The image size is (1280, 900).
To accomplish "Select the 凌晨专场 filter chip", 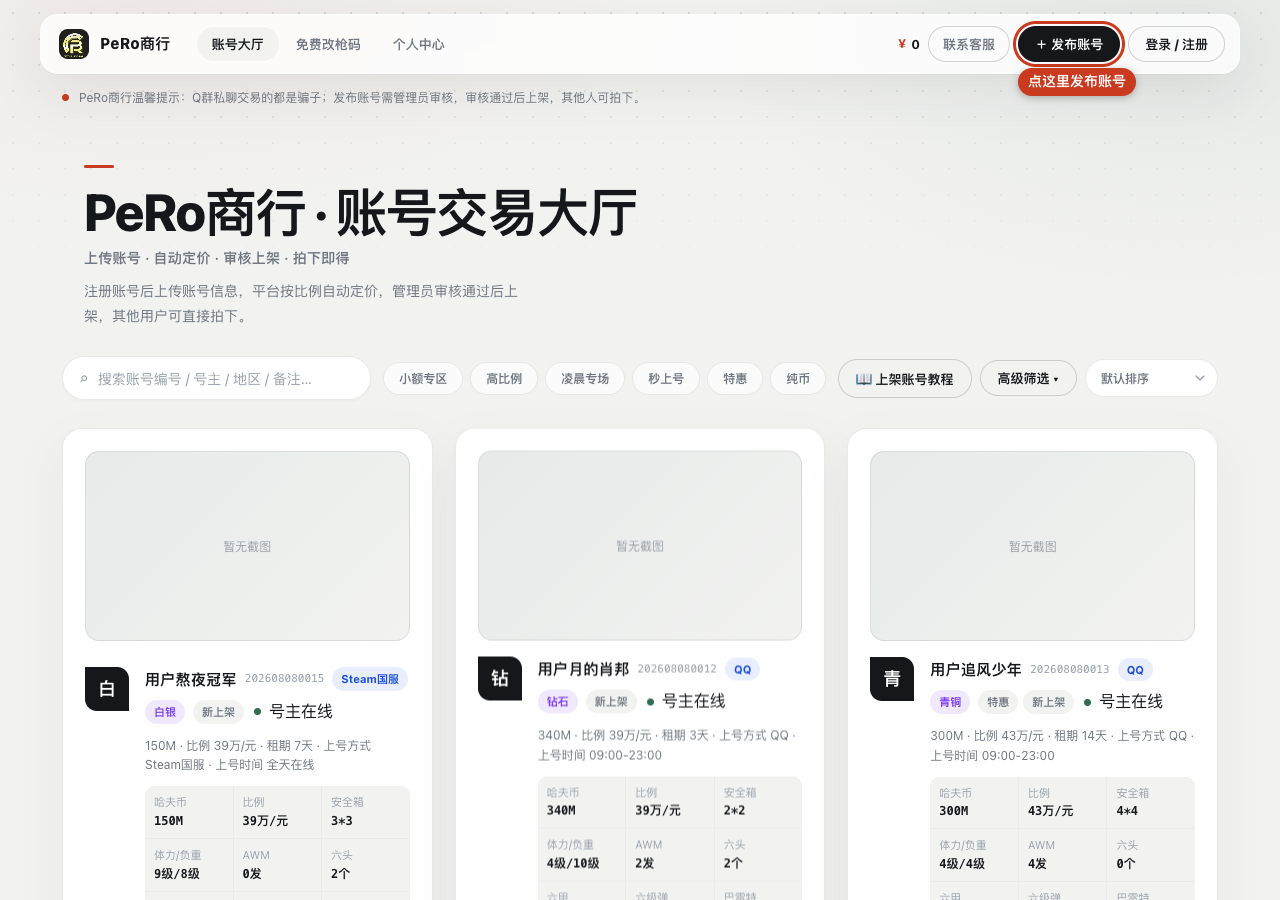I will [585, 379].
